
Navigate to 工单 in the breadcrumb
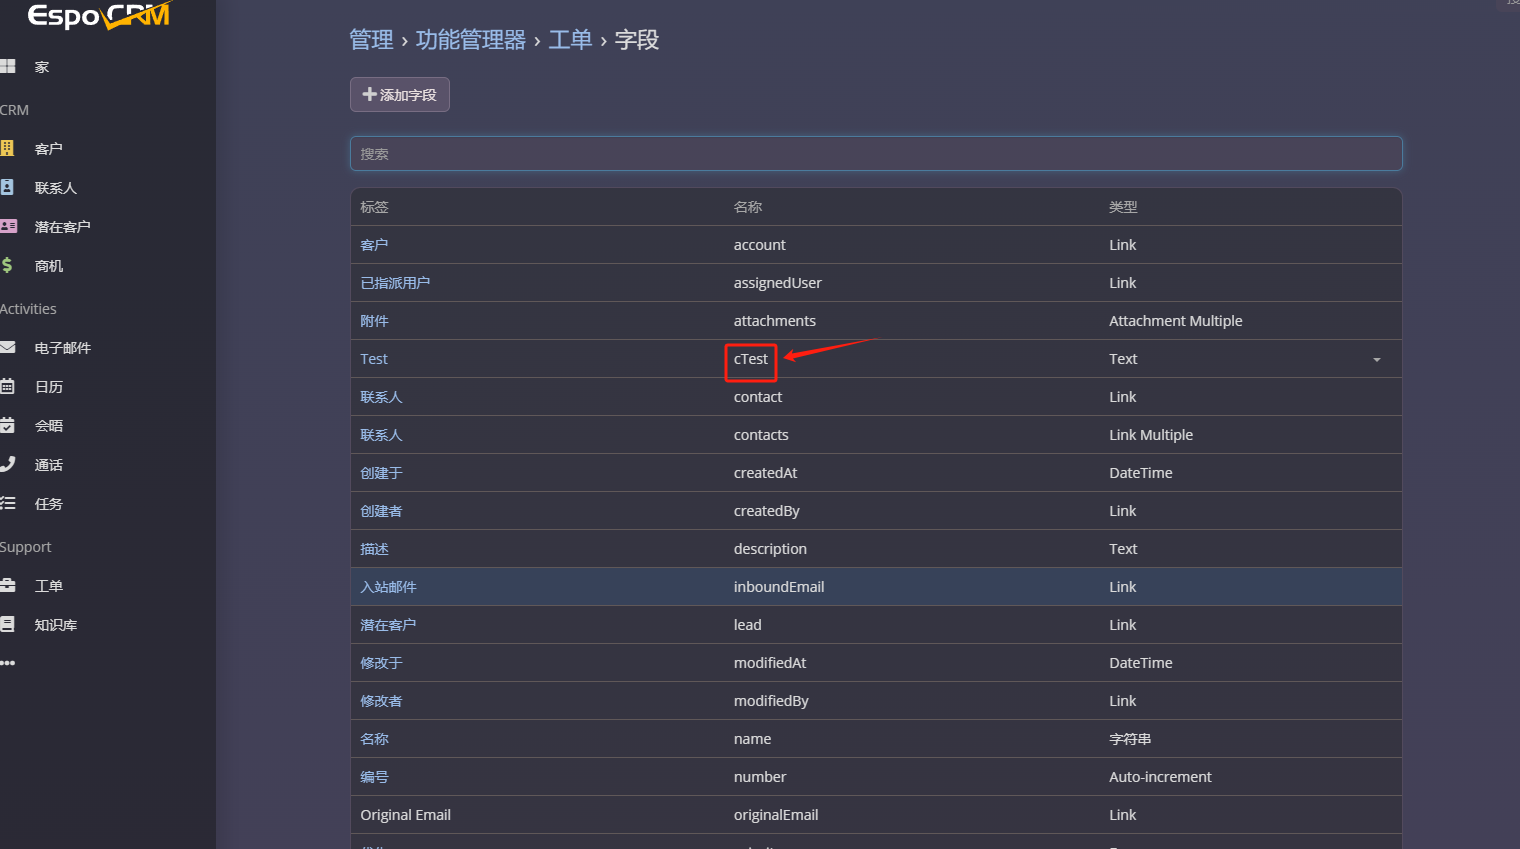[x=570, y=40]
